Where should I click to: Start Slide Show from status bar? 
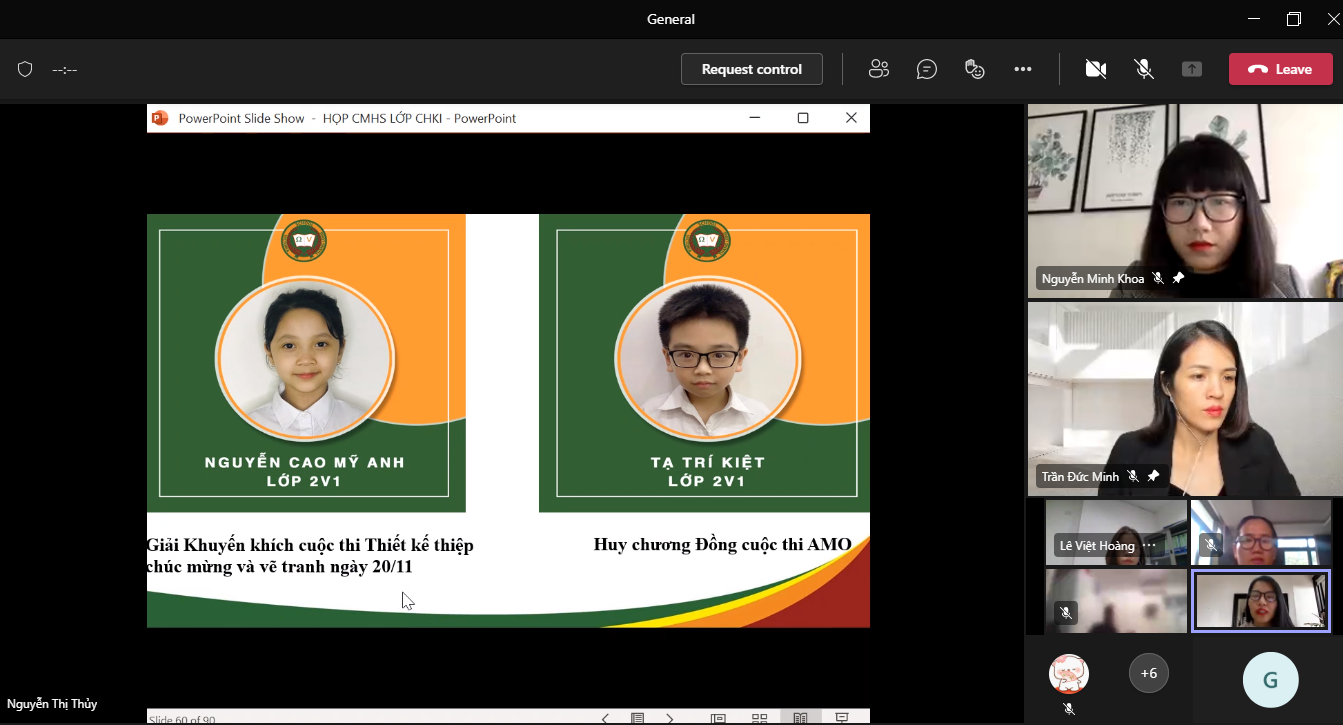(842, 718)
